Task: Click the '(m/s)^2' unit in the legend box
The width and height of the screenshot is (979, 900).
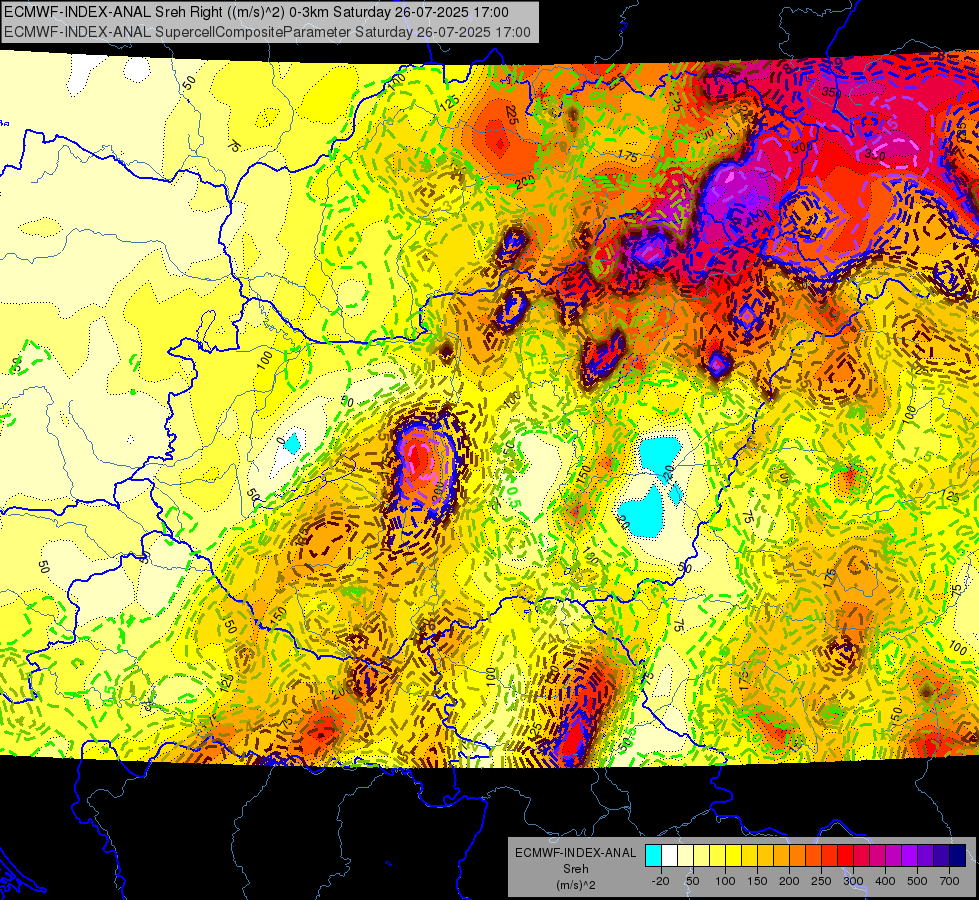Action: click(576, 885)
